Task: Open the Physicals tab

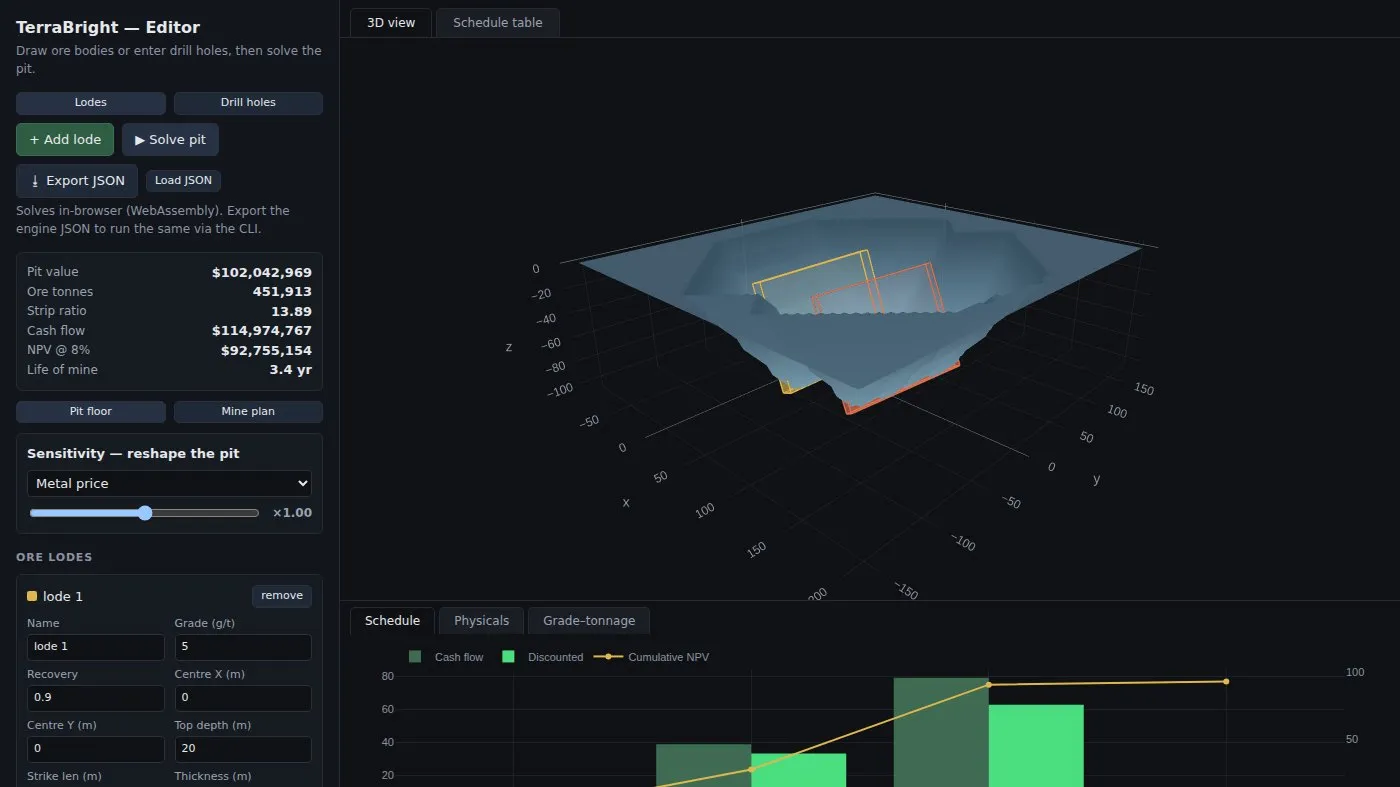Action: (481, 621)
